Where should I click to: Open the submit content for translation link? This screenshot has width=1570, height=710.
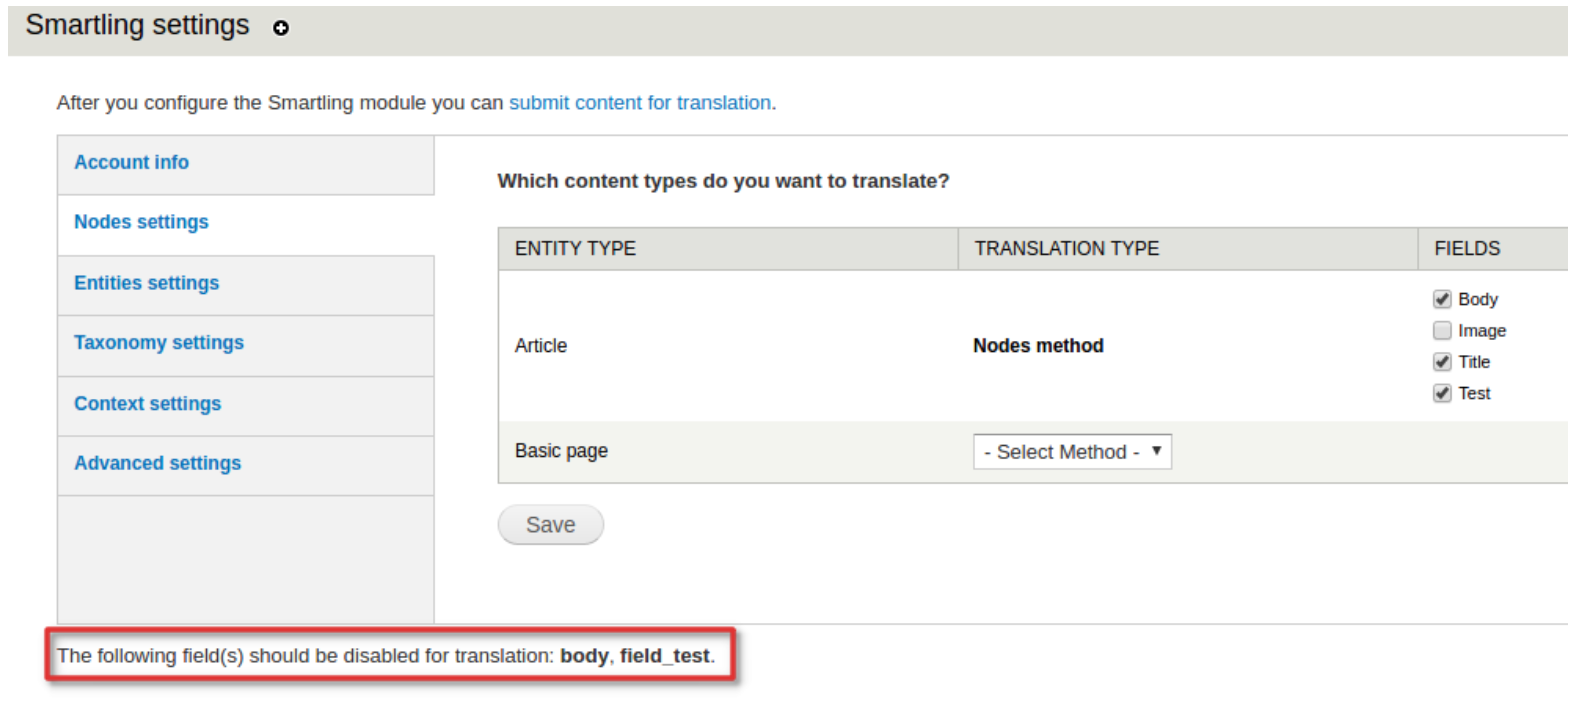click(640, 103)
